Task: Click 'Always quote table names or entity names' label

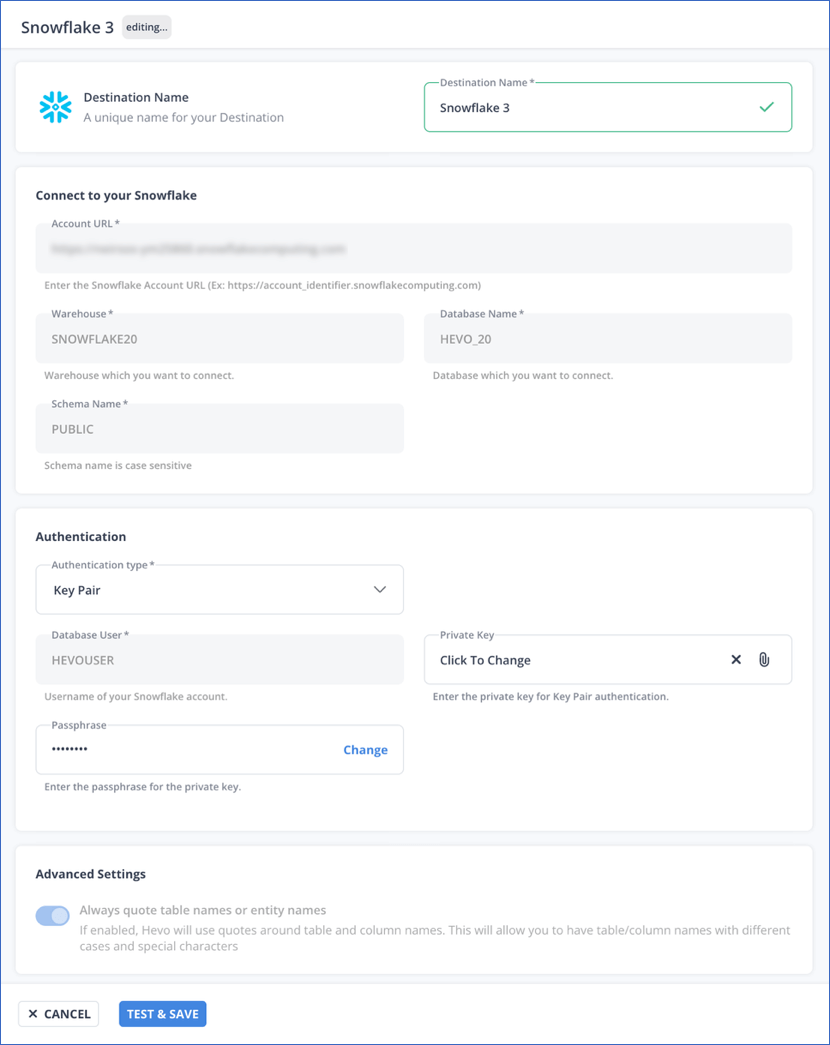Action: 203,910
